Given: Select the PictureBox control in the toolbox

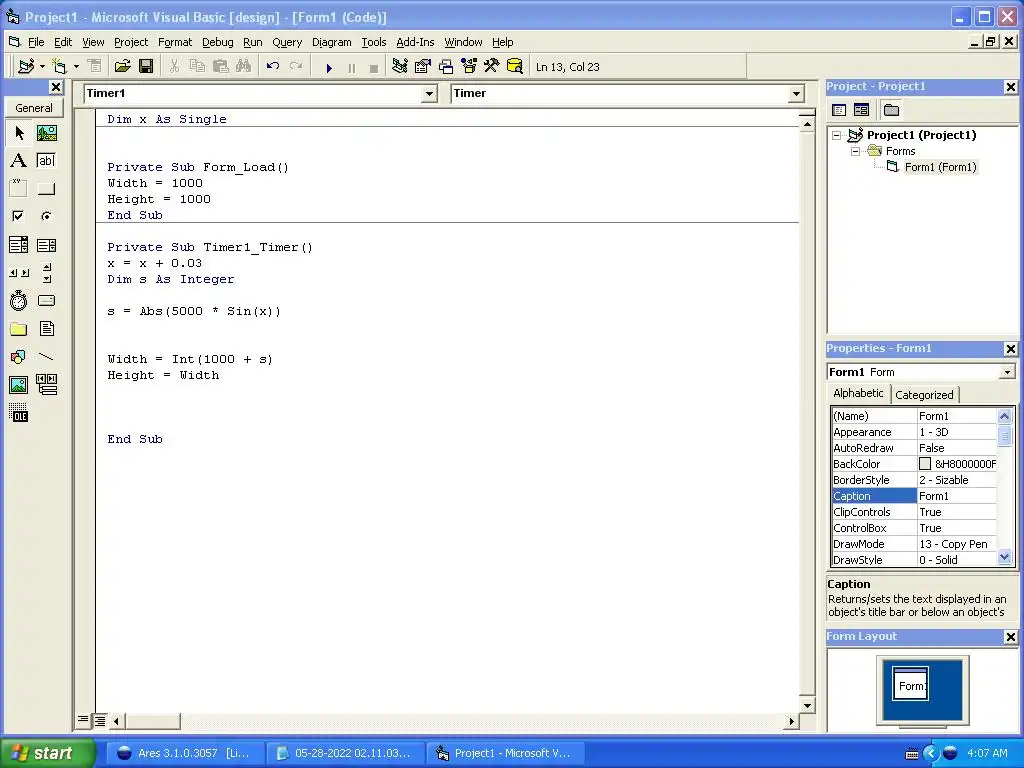Looking at the screenshot, I should [x=46, y=133].
